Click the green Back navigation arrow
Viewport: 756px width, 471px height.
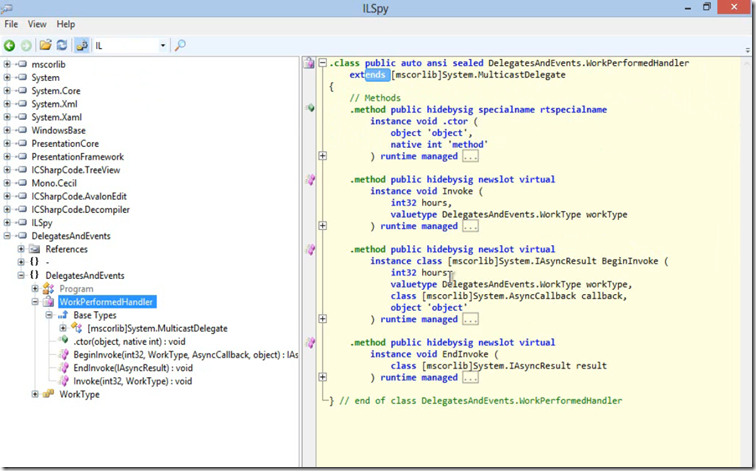click(9, 45)
